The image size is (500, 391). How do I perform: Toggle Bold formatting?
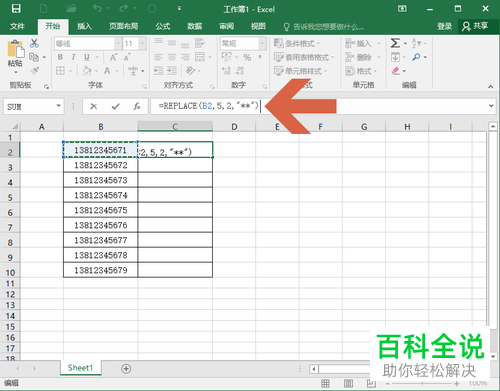(x=60, y=57)
